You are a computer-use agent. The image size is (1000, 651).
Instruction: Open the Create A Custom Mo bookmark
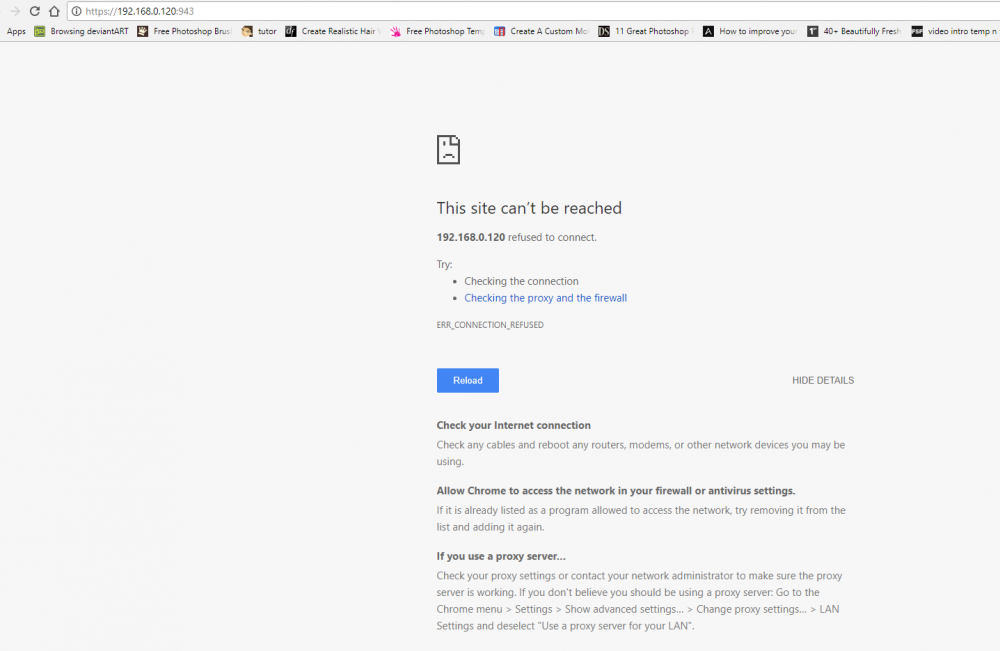coord(549,31)
